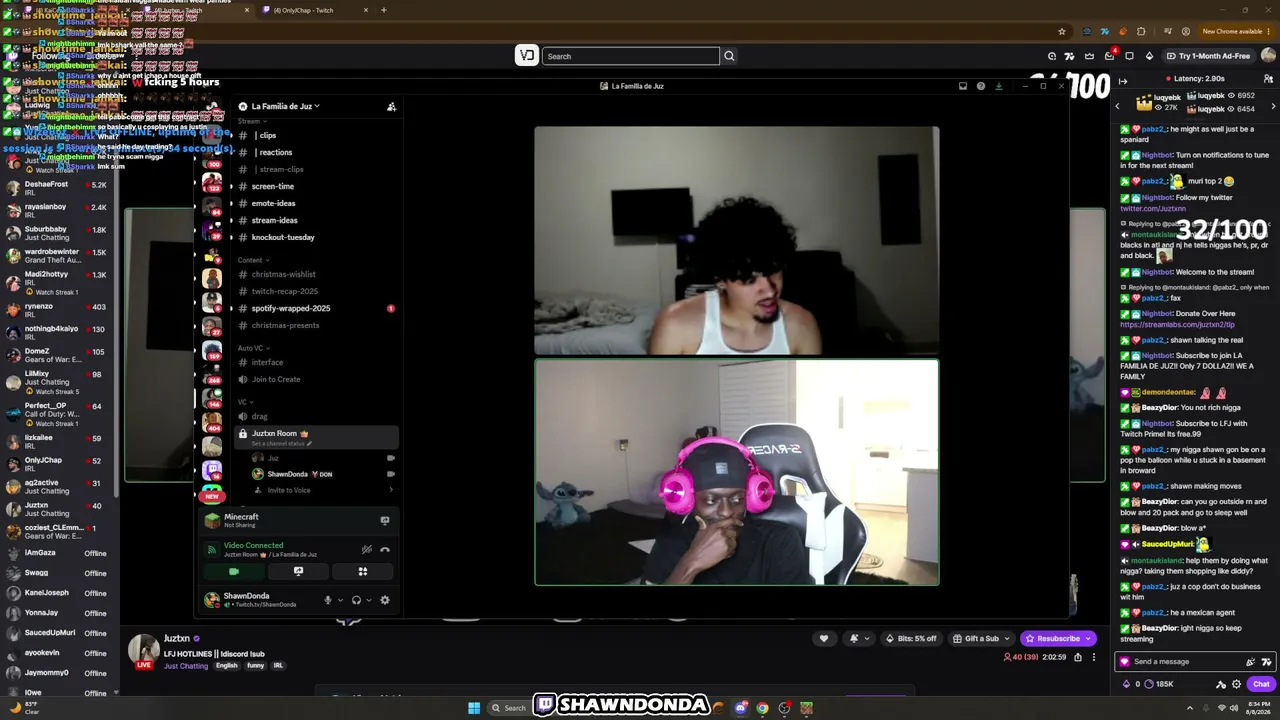Viewport: 1280px width, 720px height.
Task: Open Chrome from the Windows taskbar
Action: 762,708
